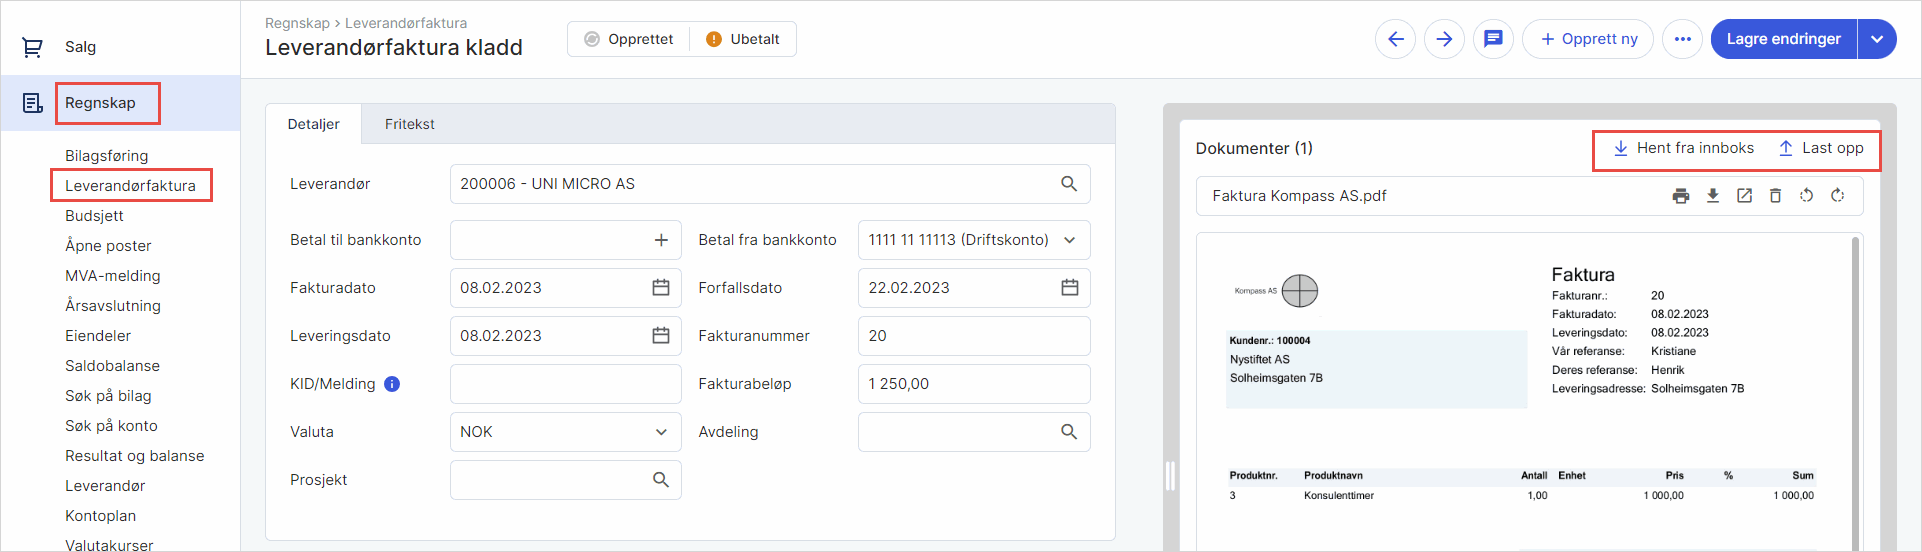Go to the next invoice arrow
This screenshot has width=1922, height=552.
pos(1444,39)
